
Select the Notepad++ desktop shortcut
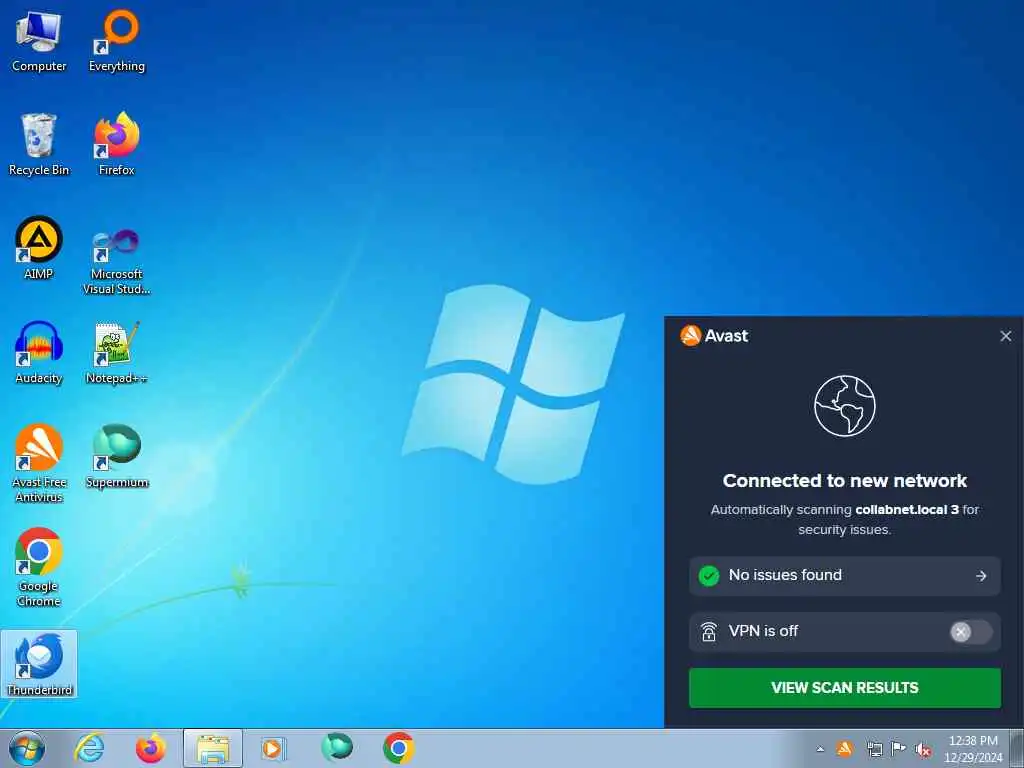coord(117,353)
